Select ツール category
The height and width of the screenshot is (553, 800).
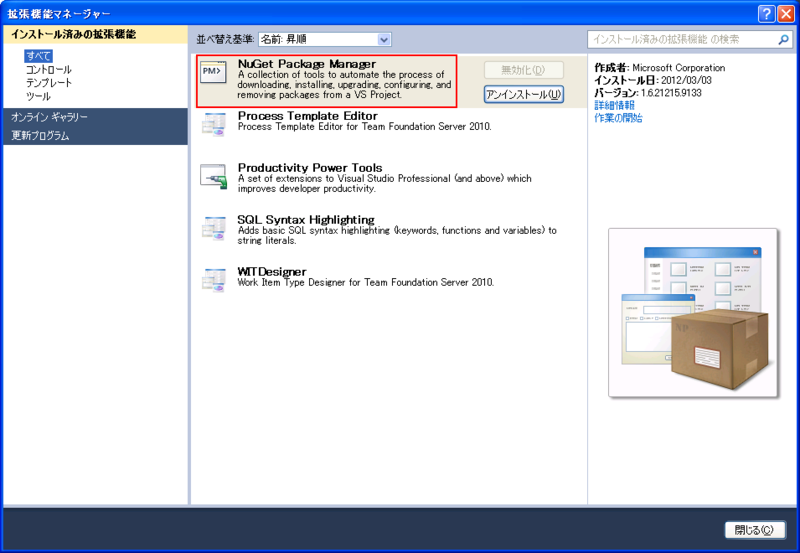click(38, 96)
